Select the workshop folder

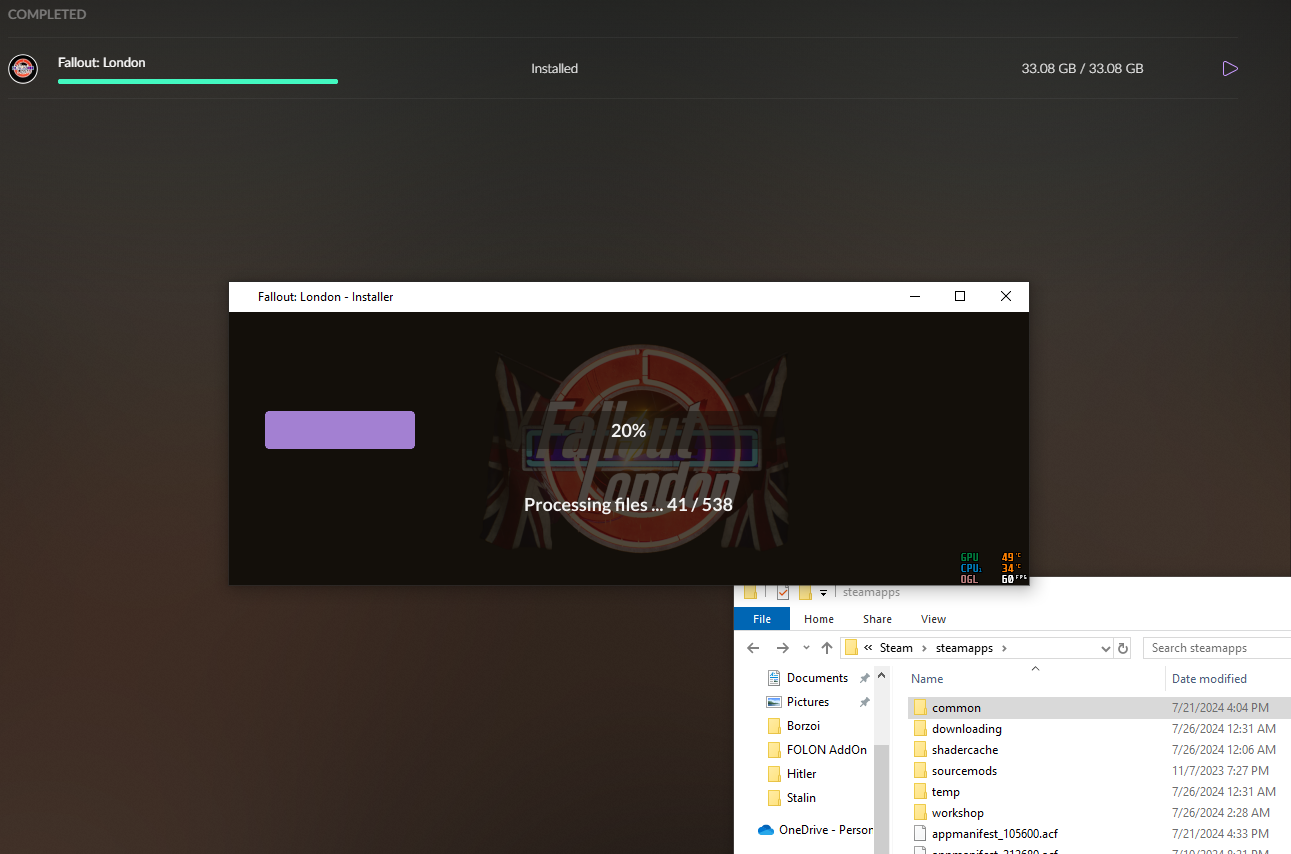[x=957, y=813]
